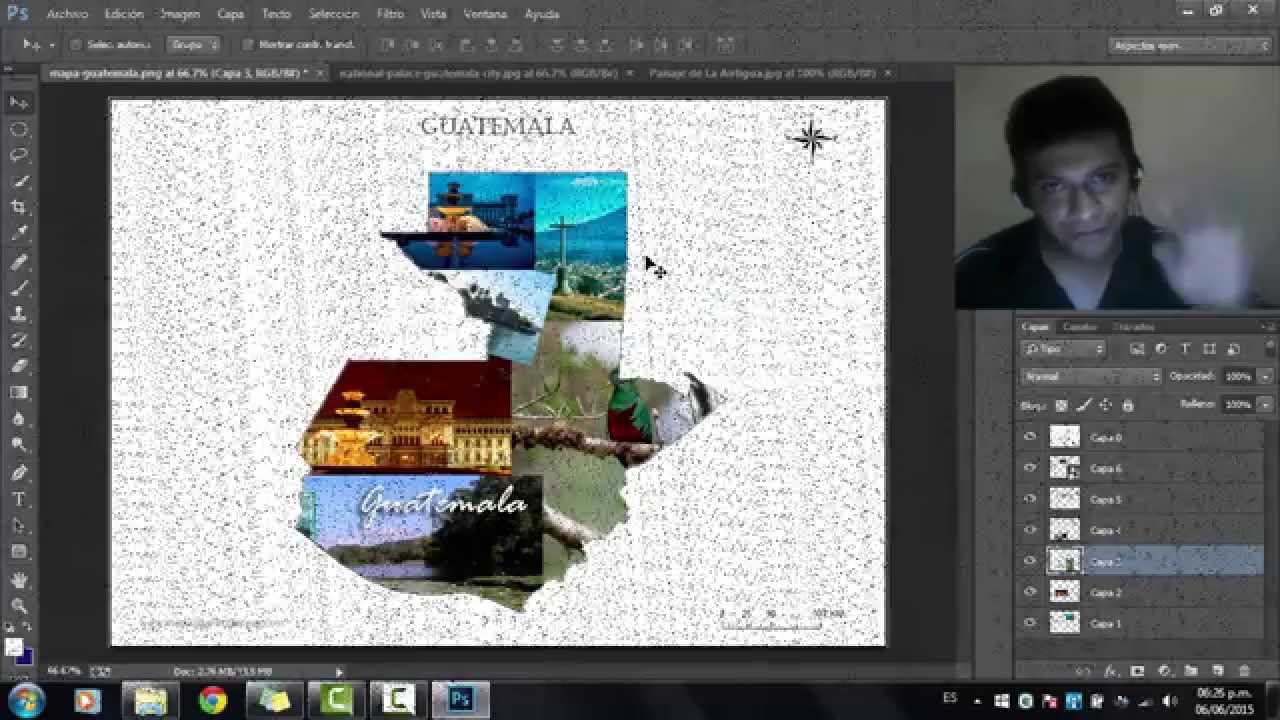Click the add layer mask icon
The image size is (1280, 720).
(1137, 671)
